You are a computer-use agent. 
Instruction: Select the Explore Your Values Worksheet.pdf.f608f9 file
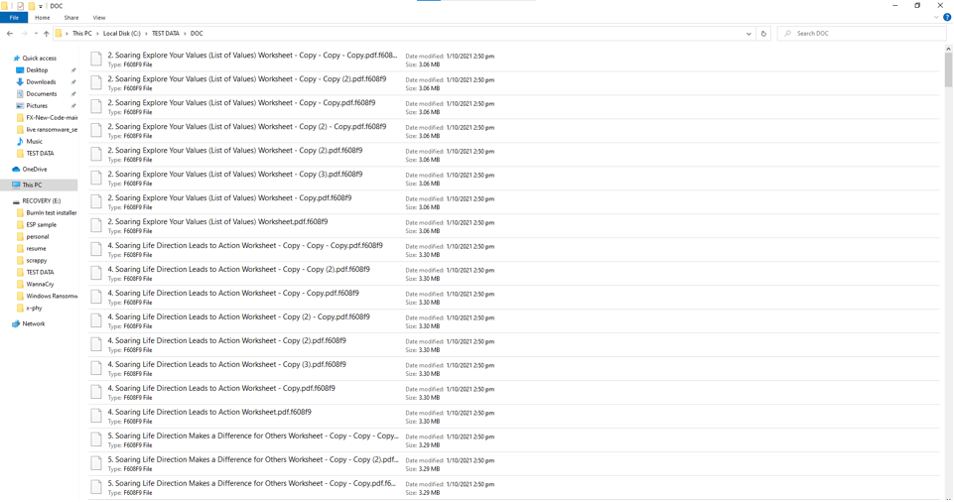coord(217,221)
